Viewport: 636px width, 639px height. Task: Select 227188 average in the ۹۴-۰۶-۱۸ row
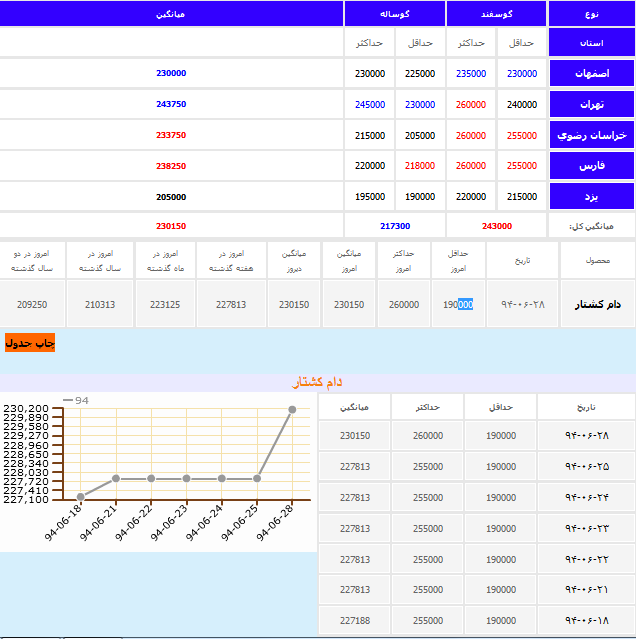pyautogui.click(x=355, y=621)
